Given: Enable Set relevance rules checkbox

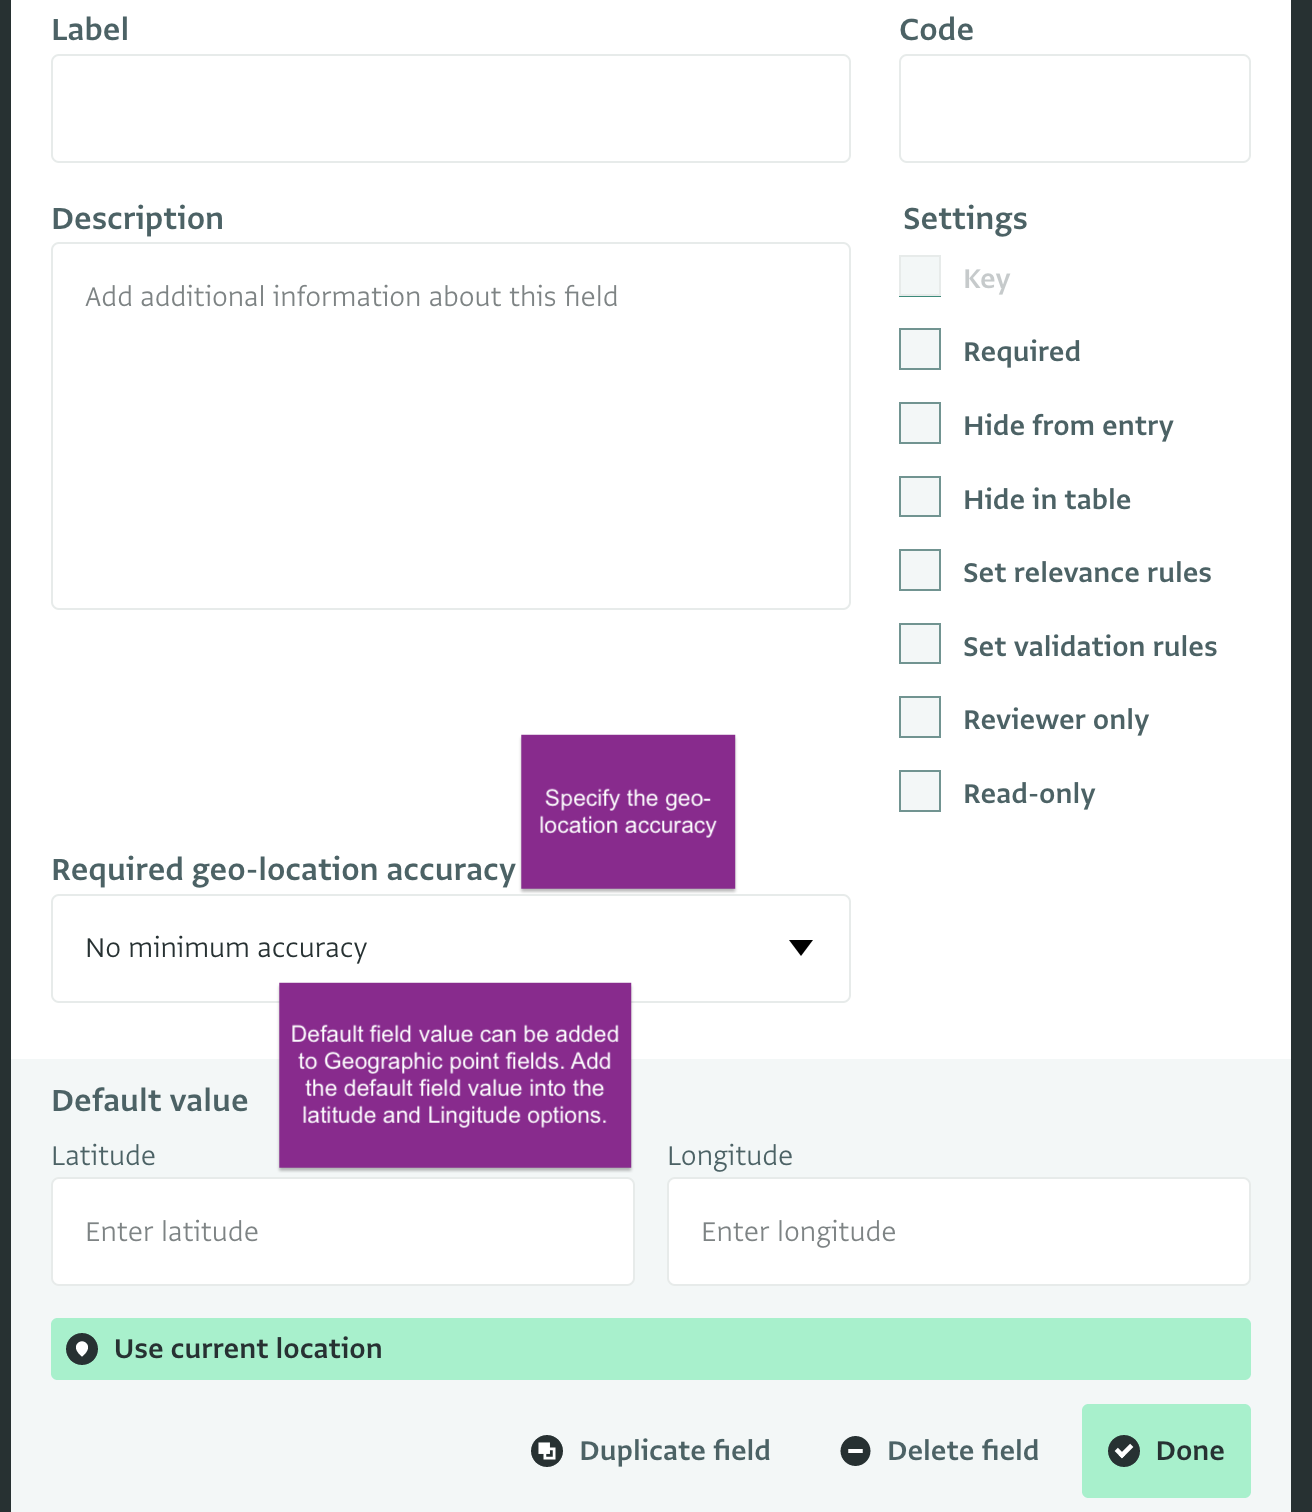Looking at the screenshot, I should click(x=920, y=571).
